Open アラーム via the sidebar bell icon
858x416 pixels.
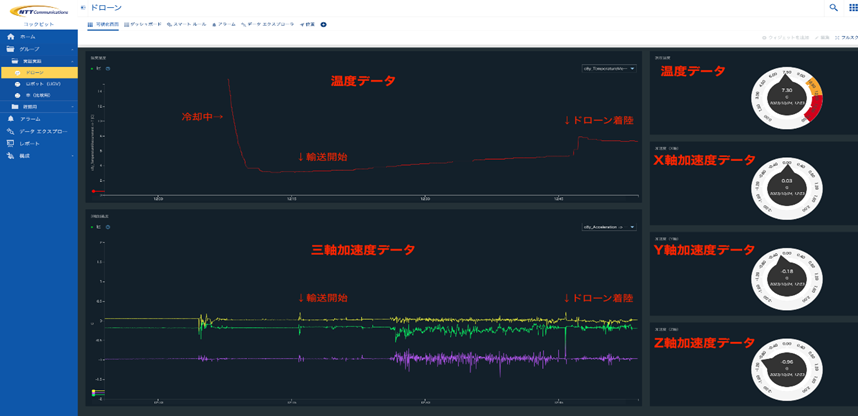(x=10, y=119)
